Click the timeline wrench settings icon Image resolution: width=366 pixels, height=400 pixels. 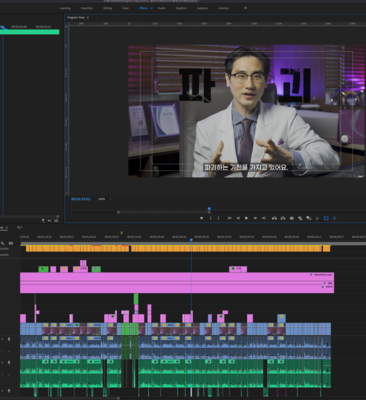click(3, 243)
